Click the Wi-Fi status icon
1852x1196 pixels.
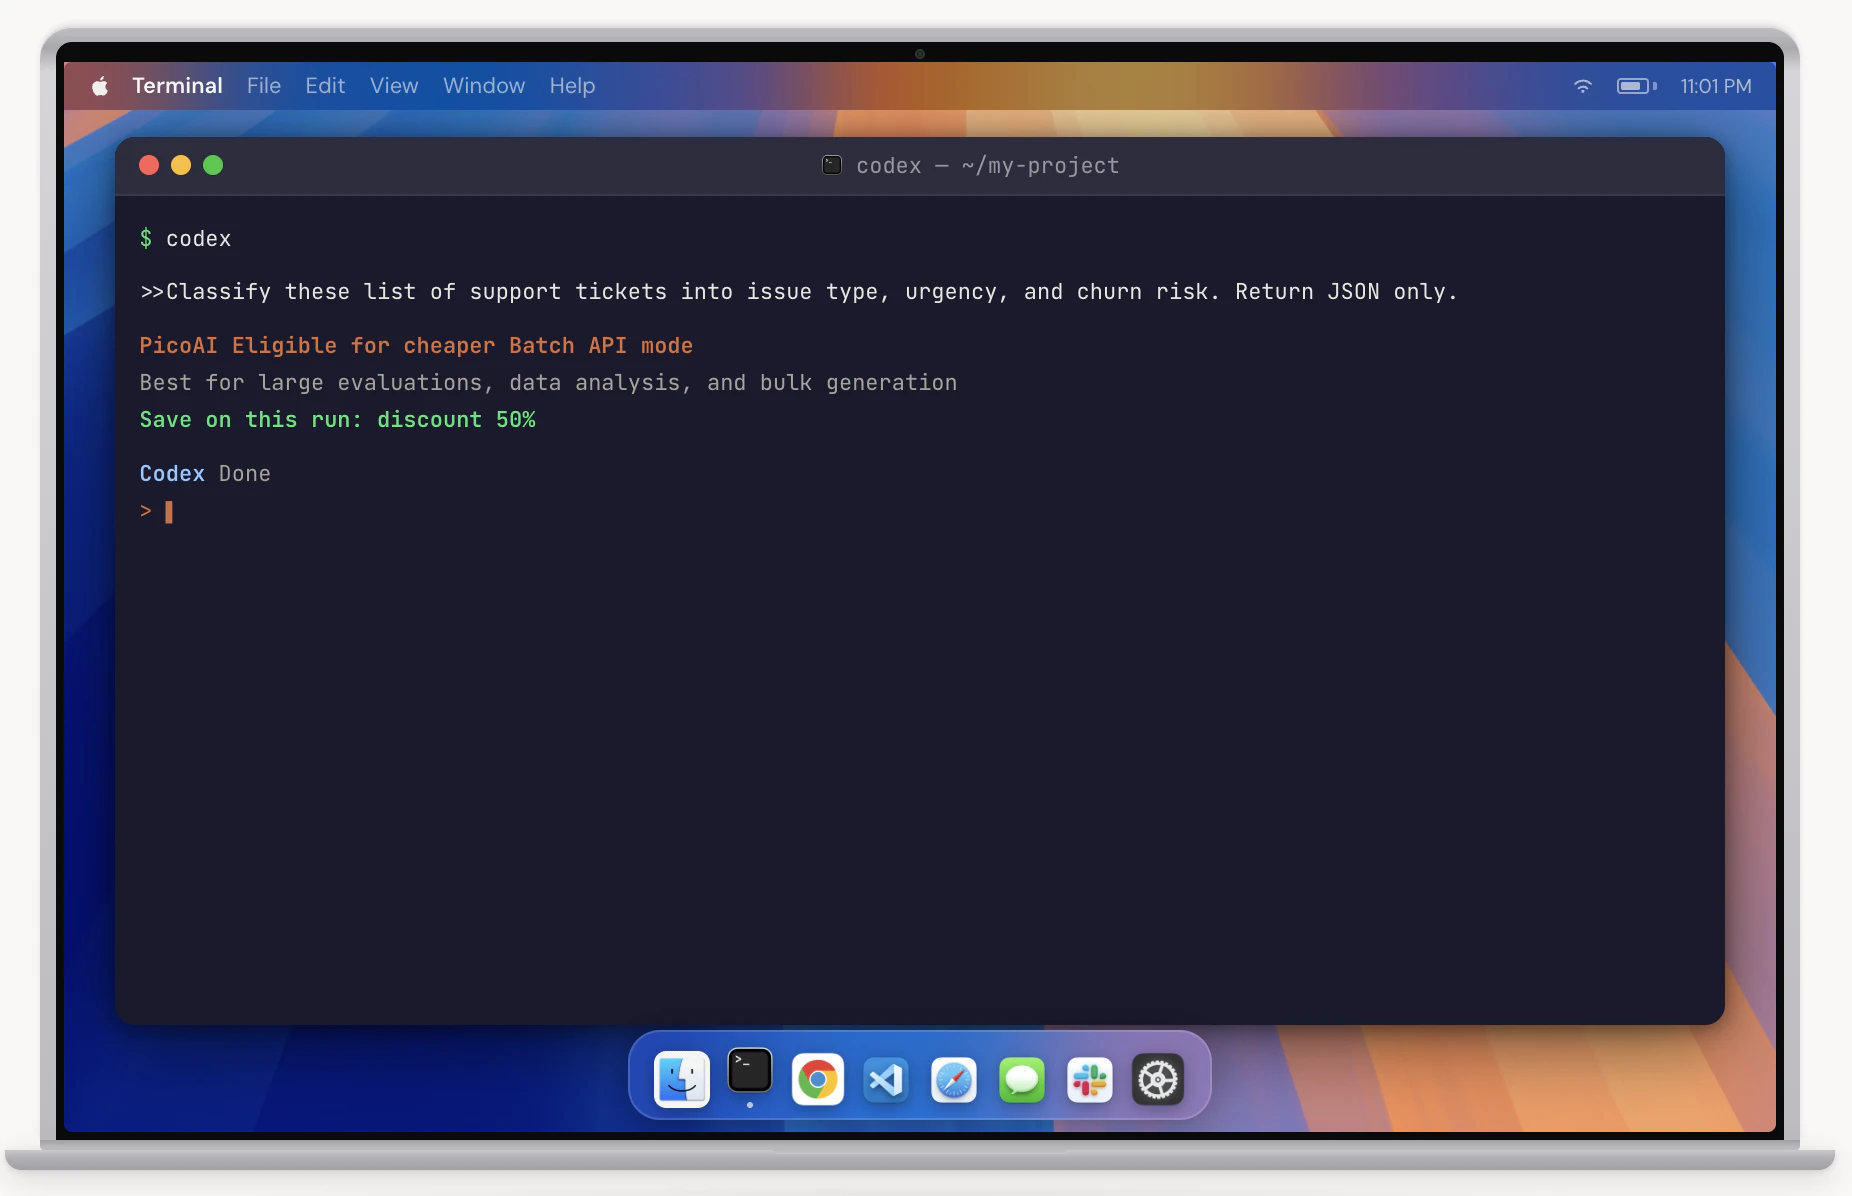[x=1583, y=87]
